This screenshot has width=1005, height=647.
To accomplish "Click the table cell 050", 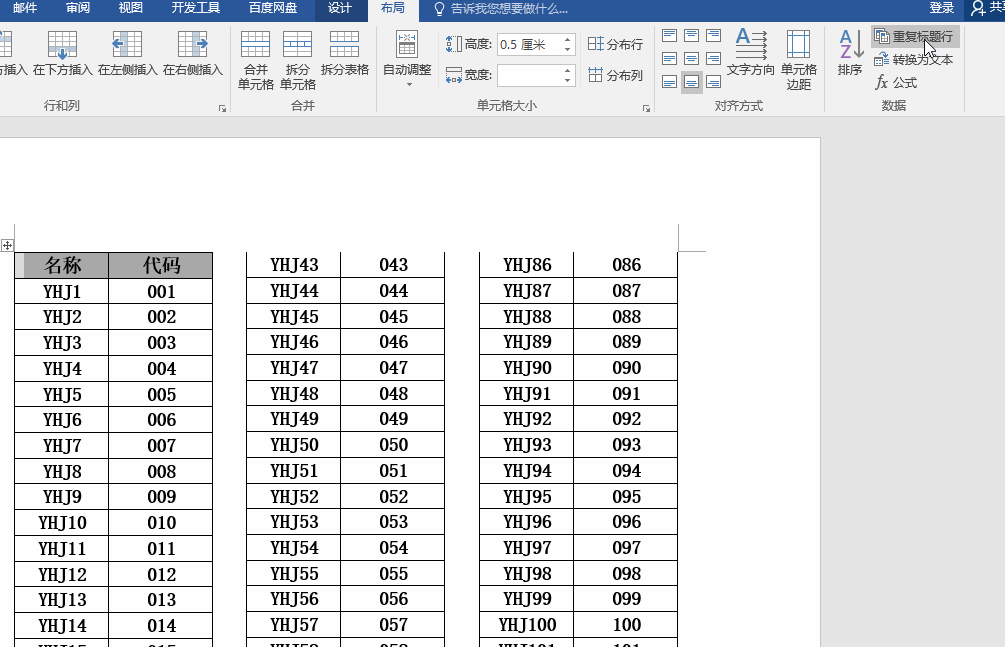I will coord(393,444).
